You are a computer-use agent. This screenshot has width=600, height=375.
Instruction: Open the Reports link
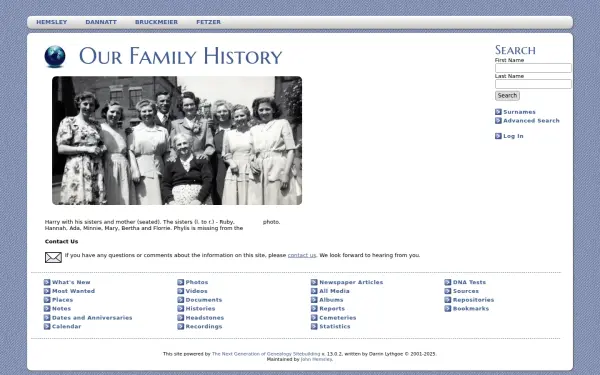(332, 309)
